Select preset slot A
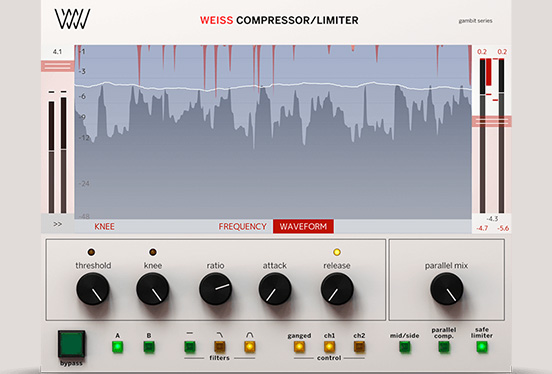Image resolution: width=552 pixels, height=374 pixels. pyautogui.click(x=118, y=347)
